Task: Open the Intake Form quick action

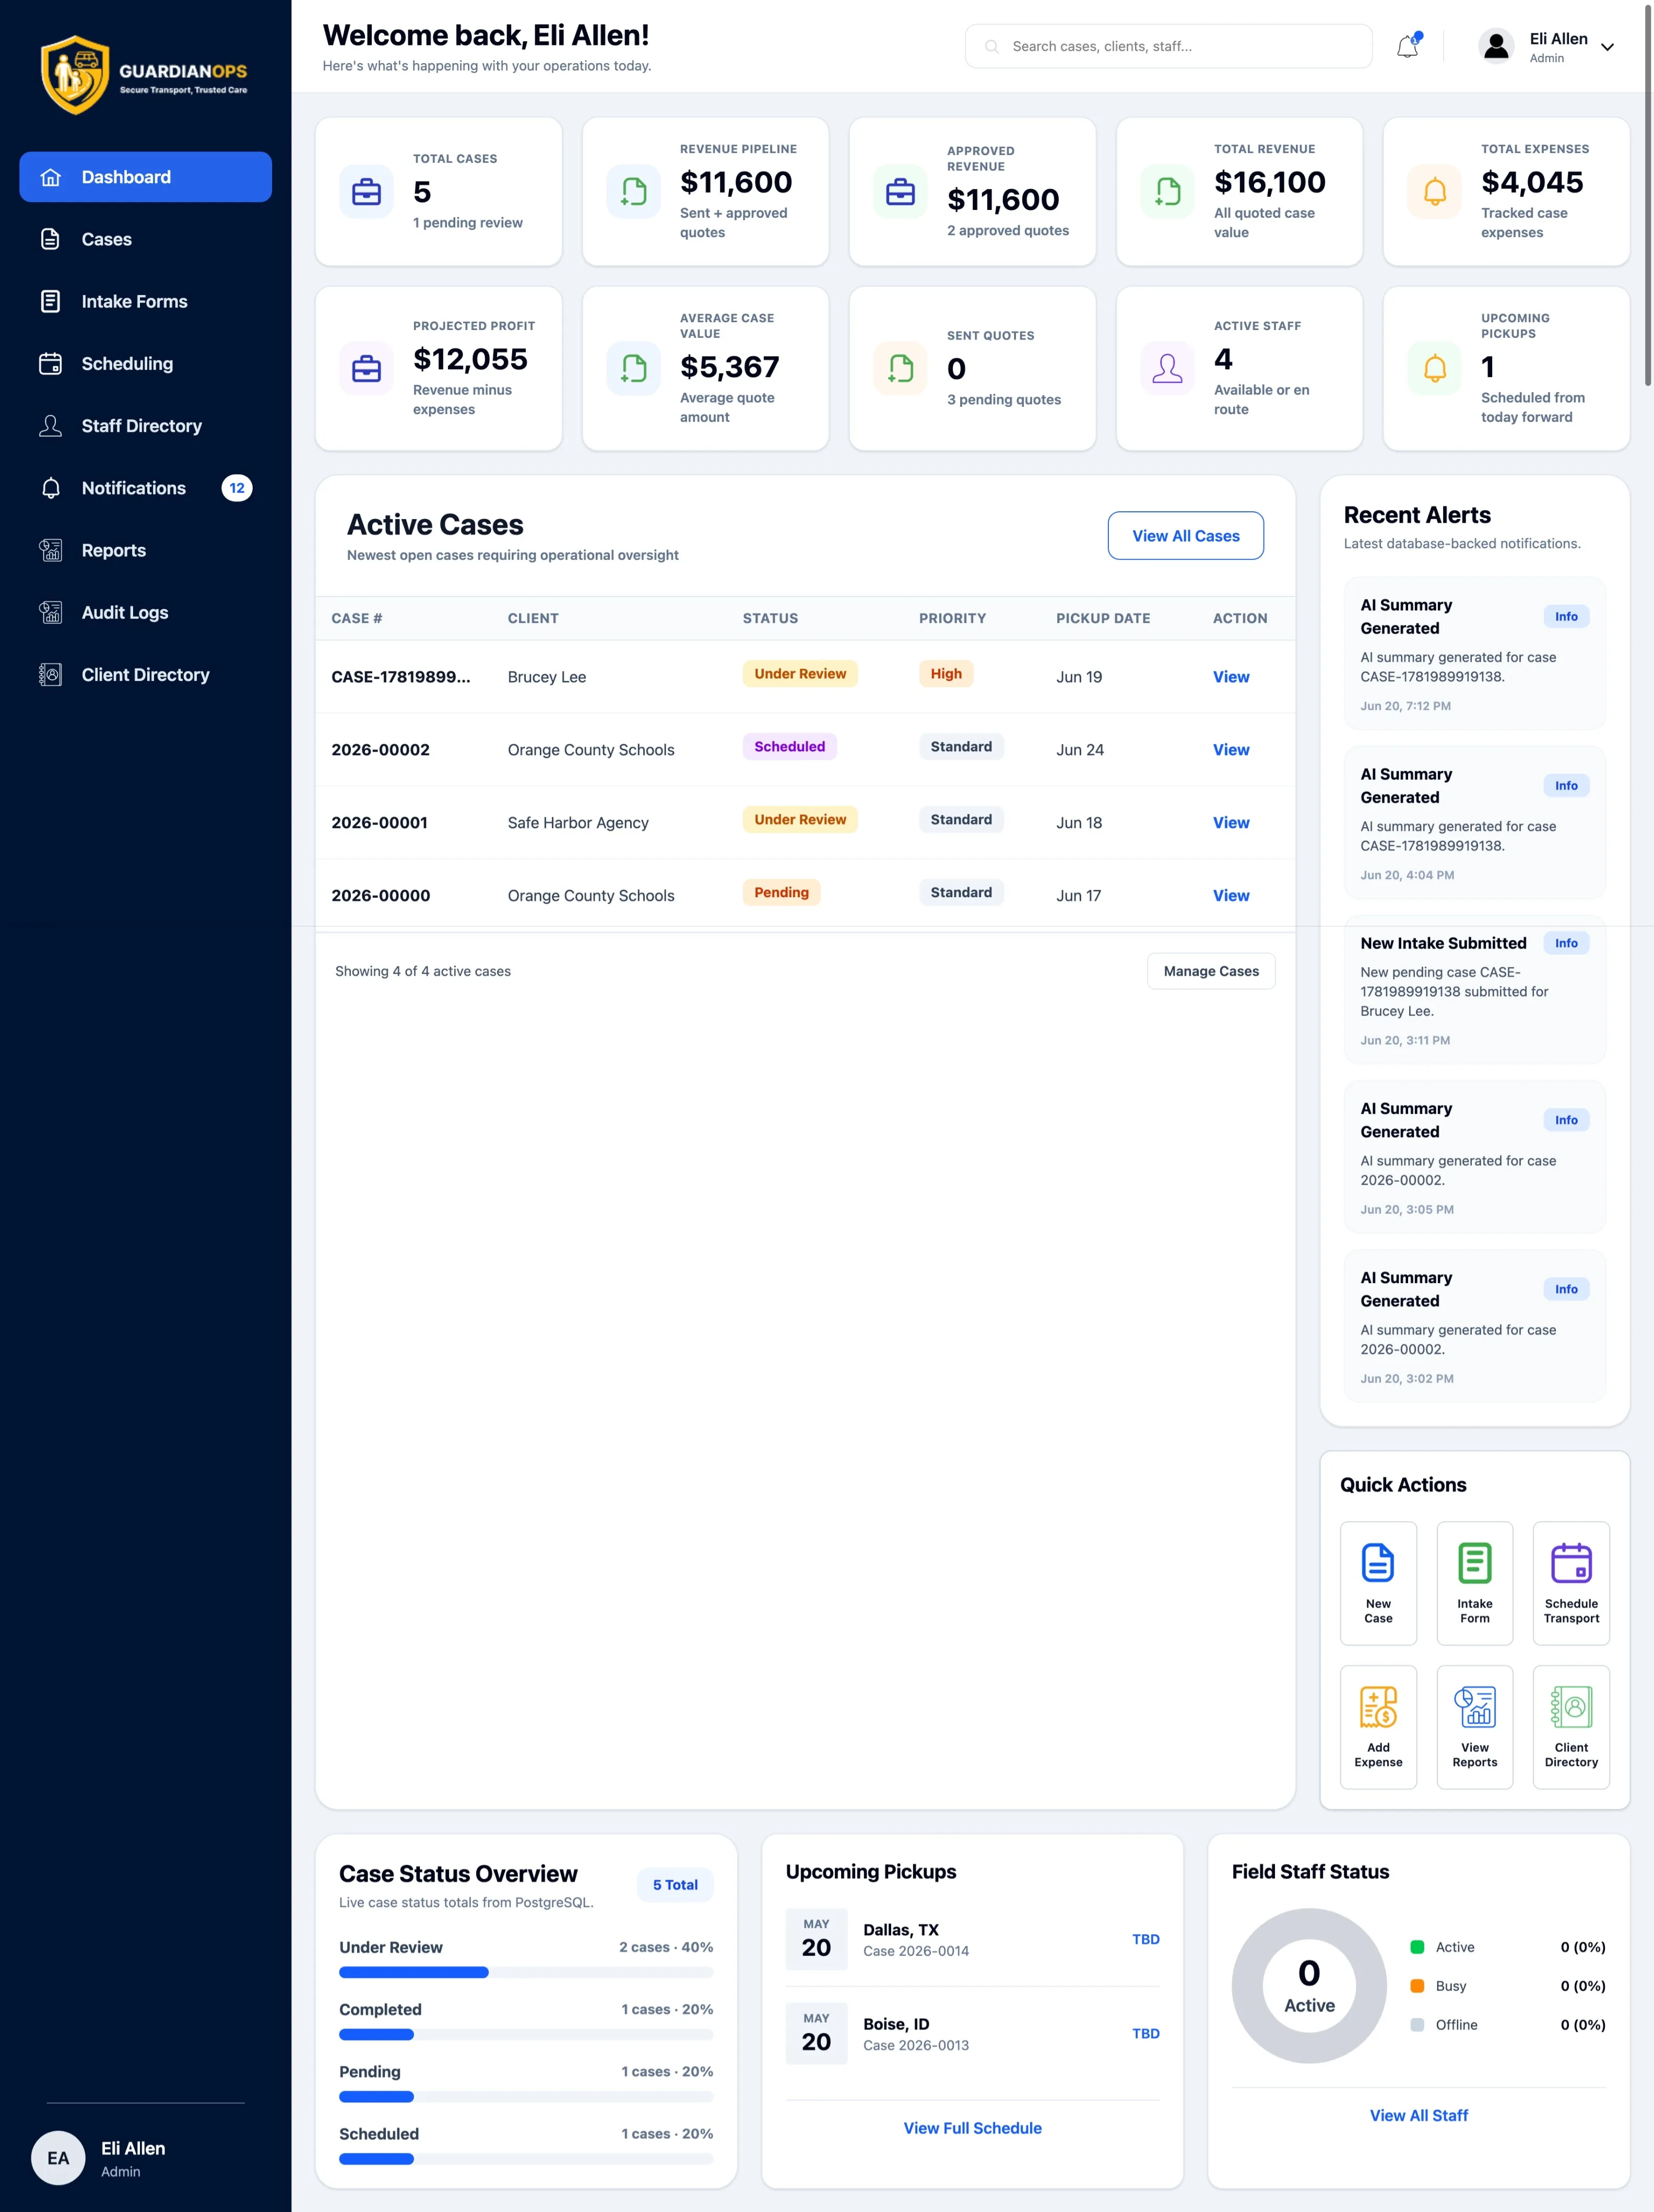Action: click(1474, 1582)
